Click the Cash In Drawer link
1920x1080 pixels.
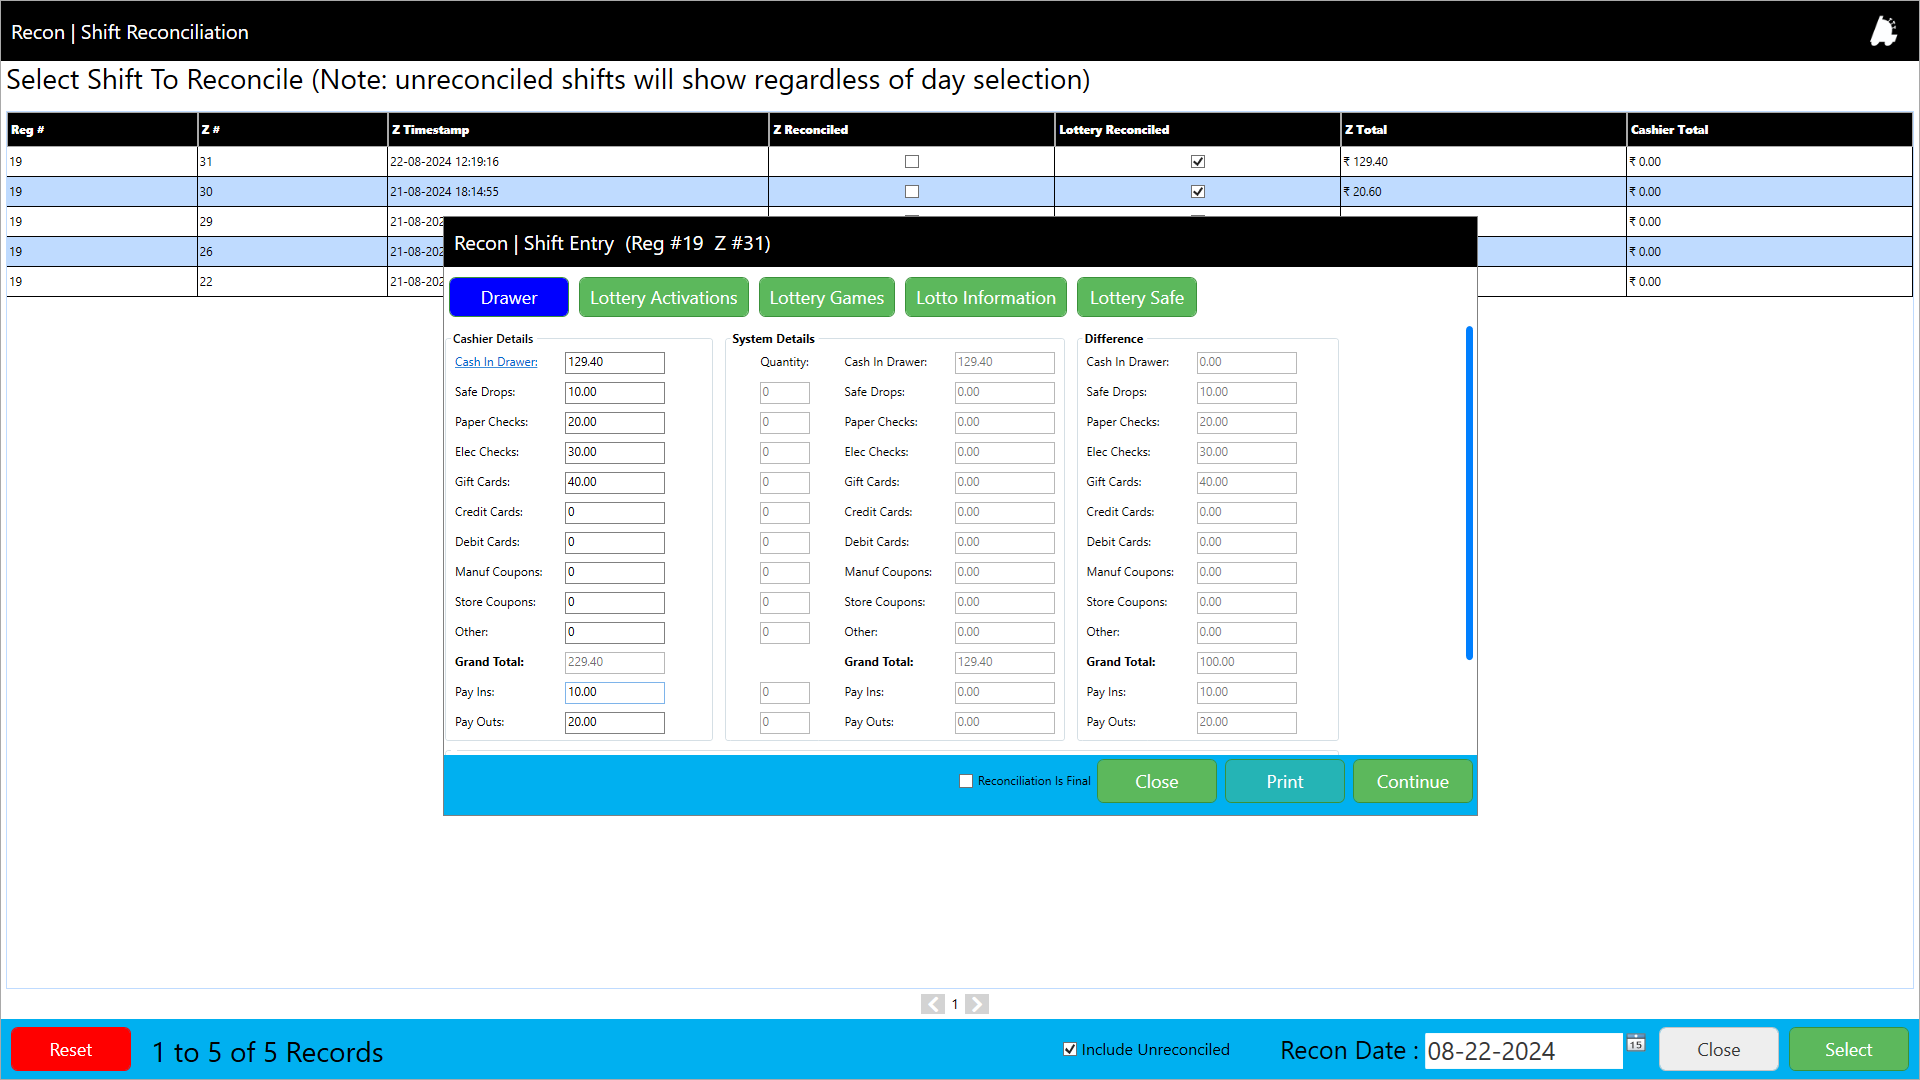(496, 362)
